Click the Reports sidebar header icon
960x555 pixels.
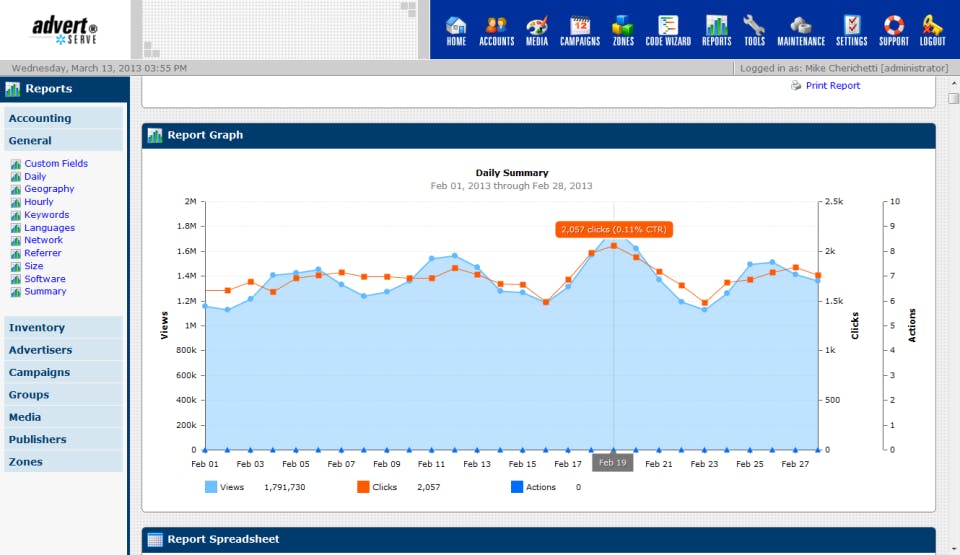tap(12, 89)
